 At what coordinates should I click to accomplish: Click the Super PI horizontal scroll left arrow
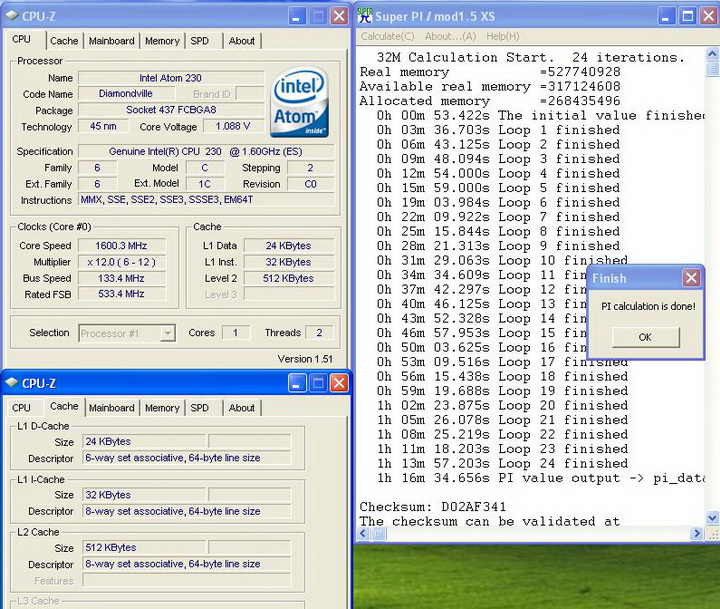point(363,534)
